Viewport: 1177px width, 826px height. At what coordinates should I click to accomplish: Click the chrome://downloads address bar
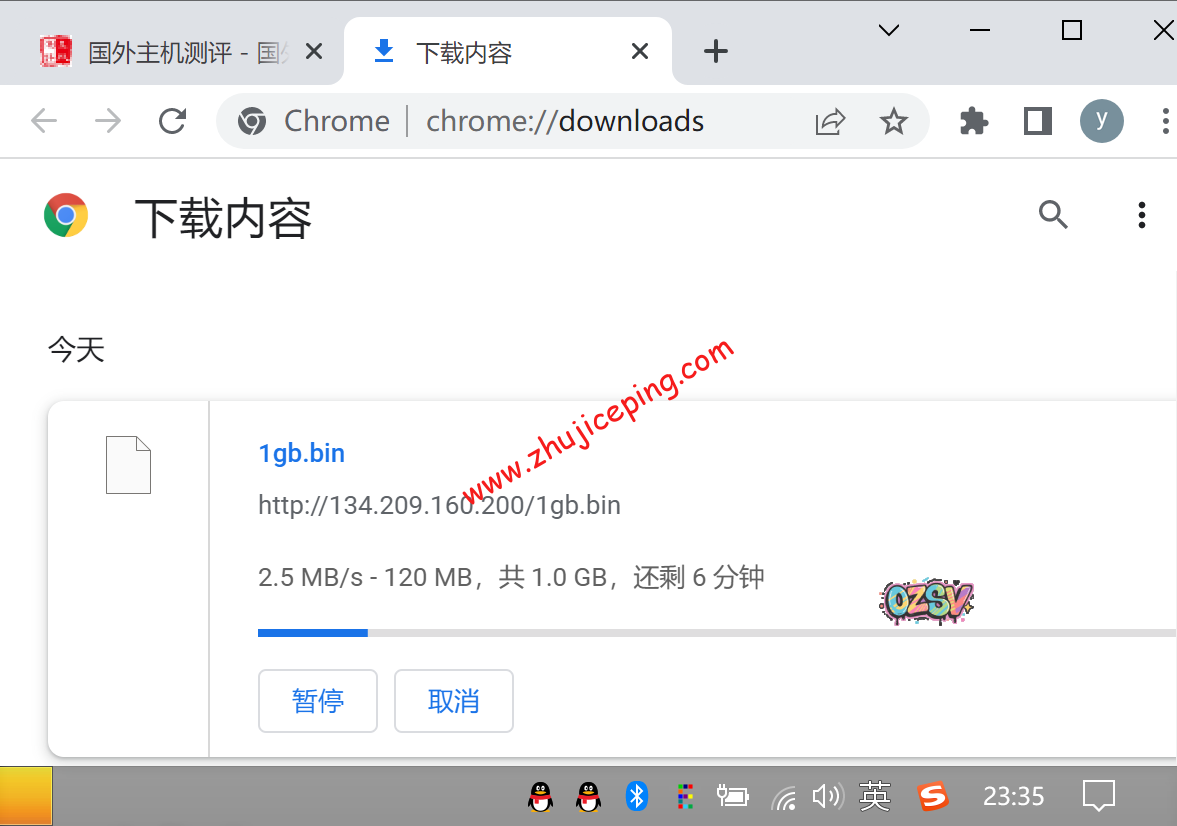(565, 121)
